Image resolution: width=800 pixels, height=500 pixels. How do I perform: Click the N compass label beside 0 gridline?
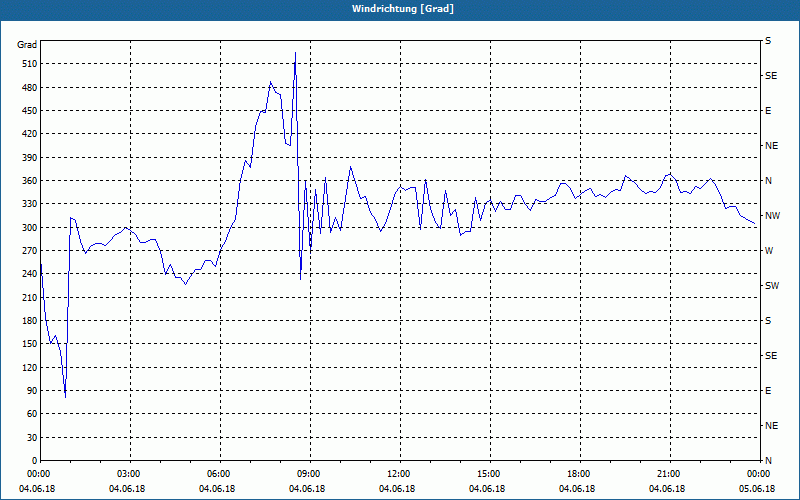[768, 461]
